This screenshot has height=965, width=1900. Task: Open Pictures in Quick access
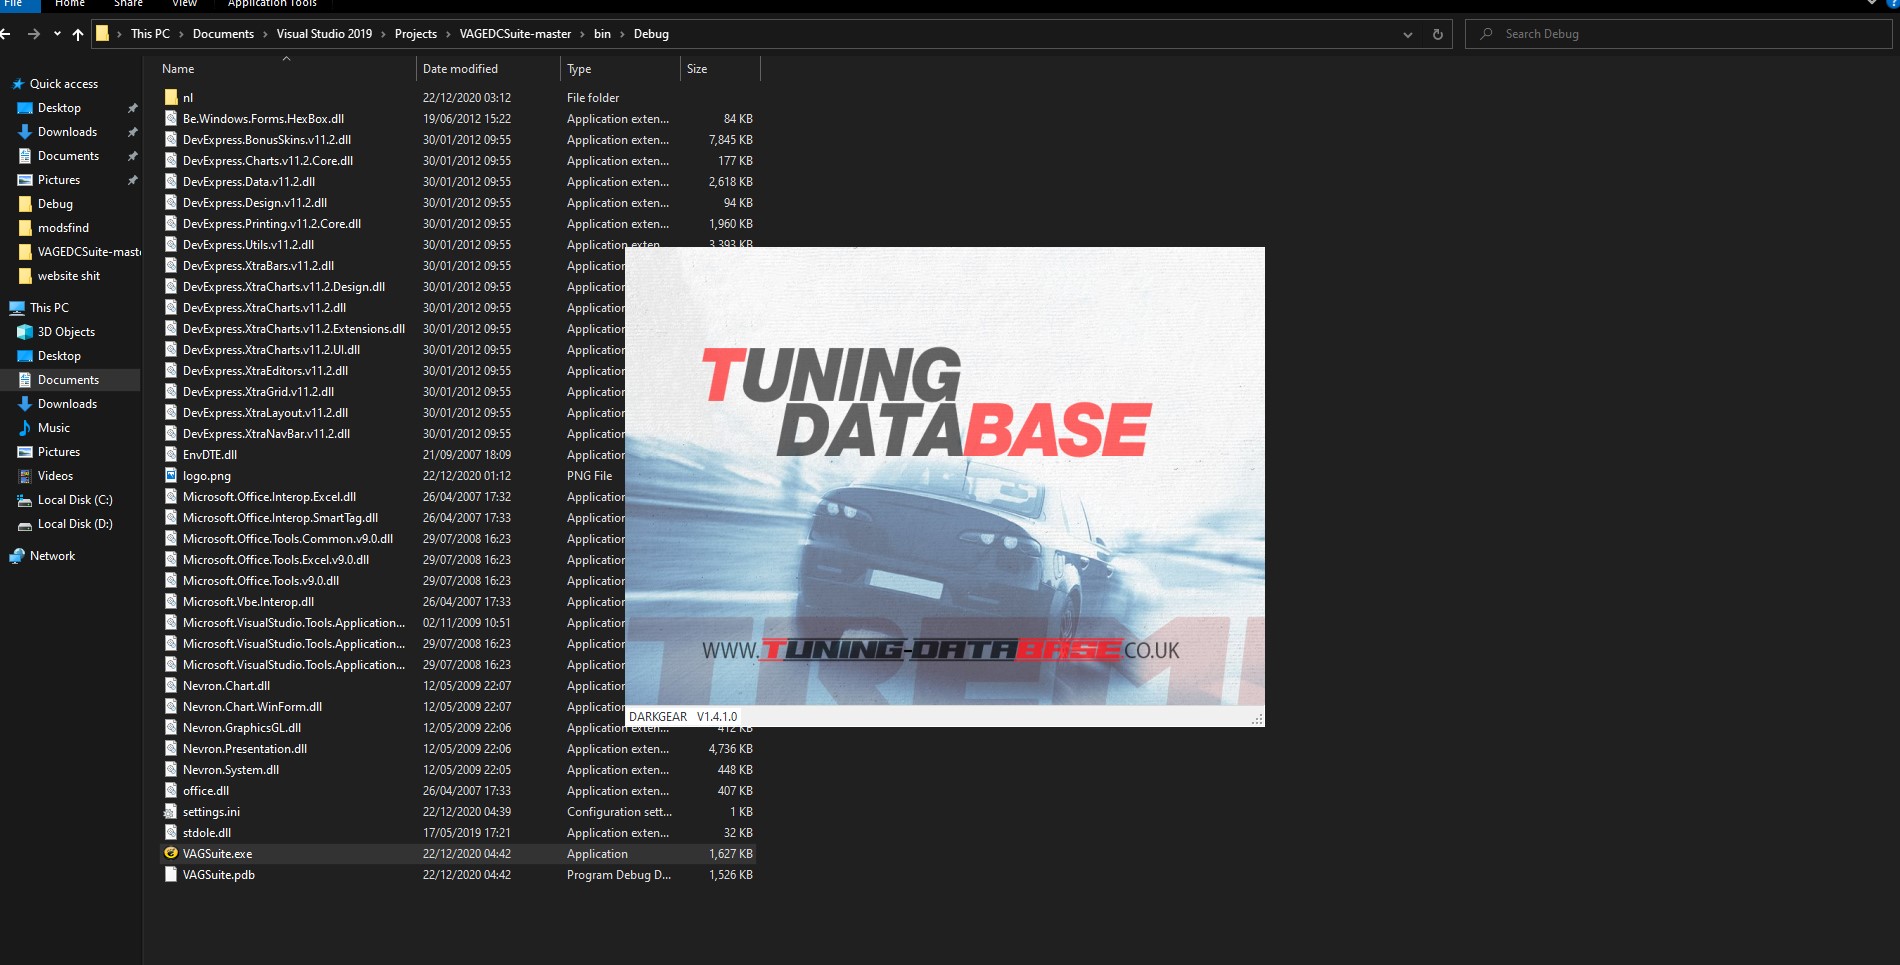point(59,180)
